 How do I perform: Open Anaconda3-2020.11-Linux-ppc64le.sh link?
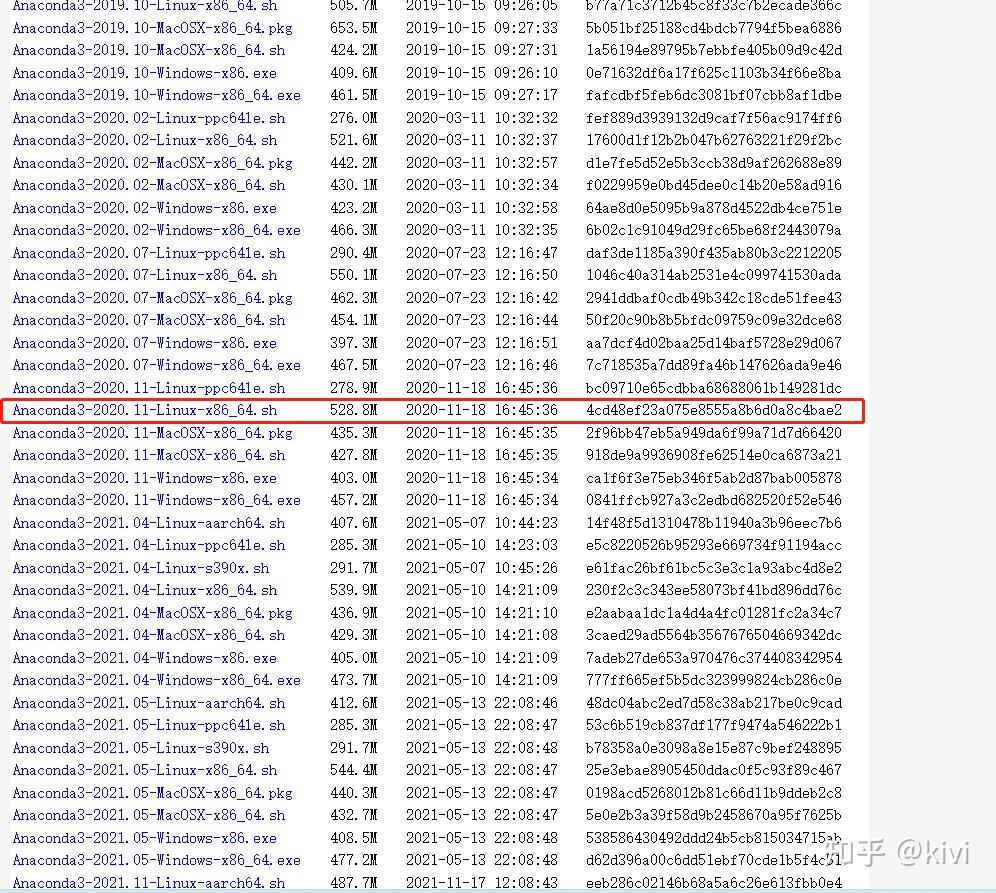149,388
